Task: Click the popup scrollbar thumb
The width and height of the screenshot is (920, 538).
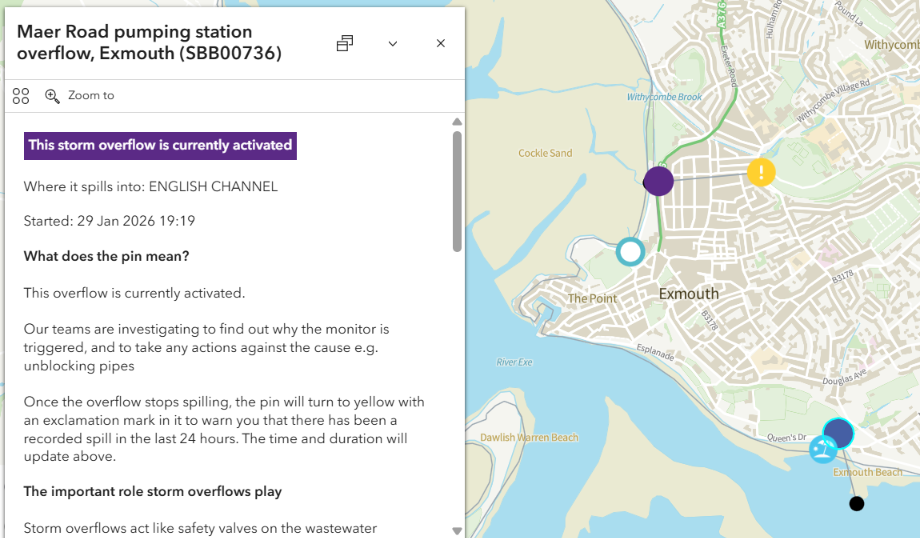Action: pos(457,190)
